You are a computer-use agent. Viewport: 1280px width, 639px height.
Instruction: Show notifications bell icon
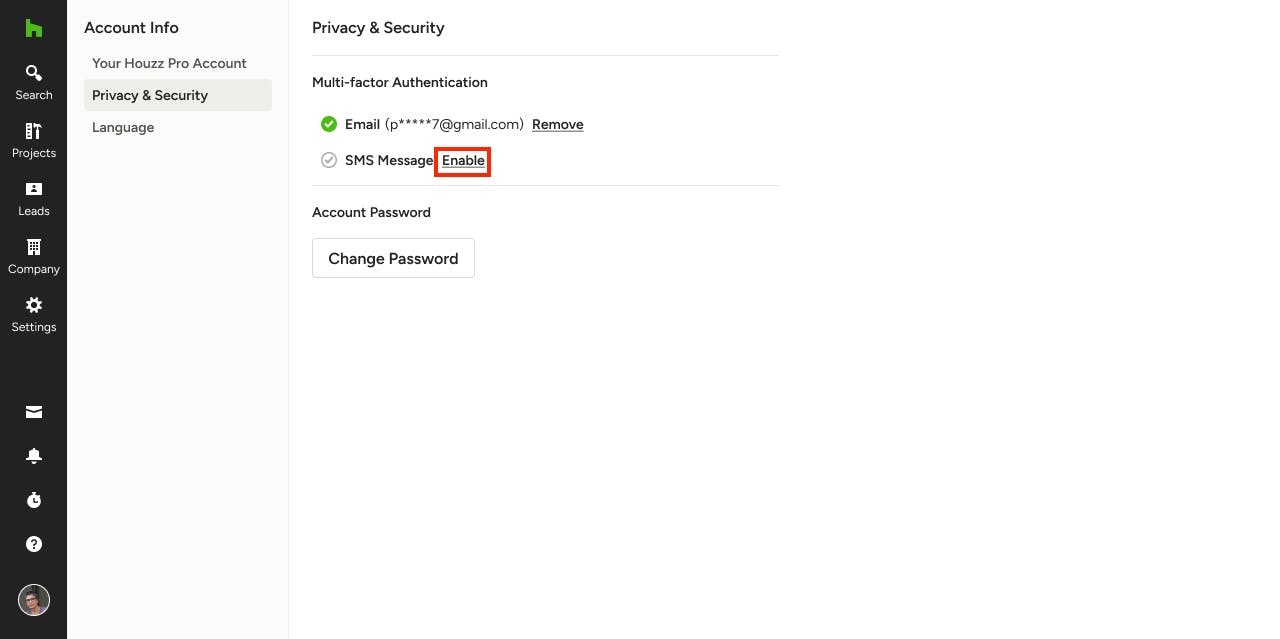[x=33, y=456]
